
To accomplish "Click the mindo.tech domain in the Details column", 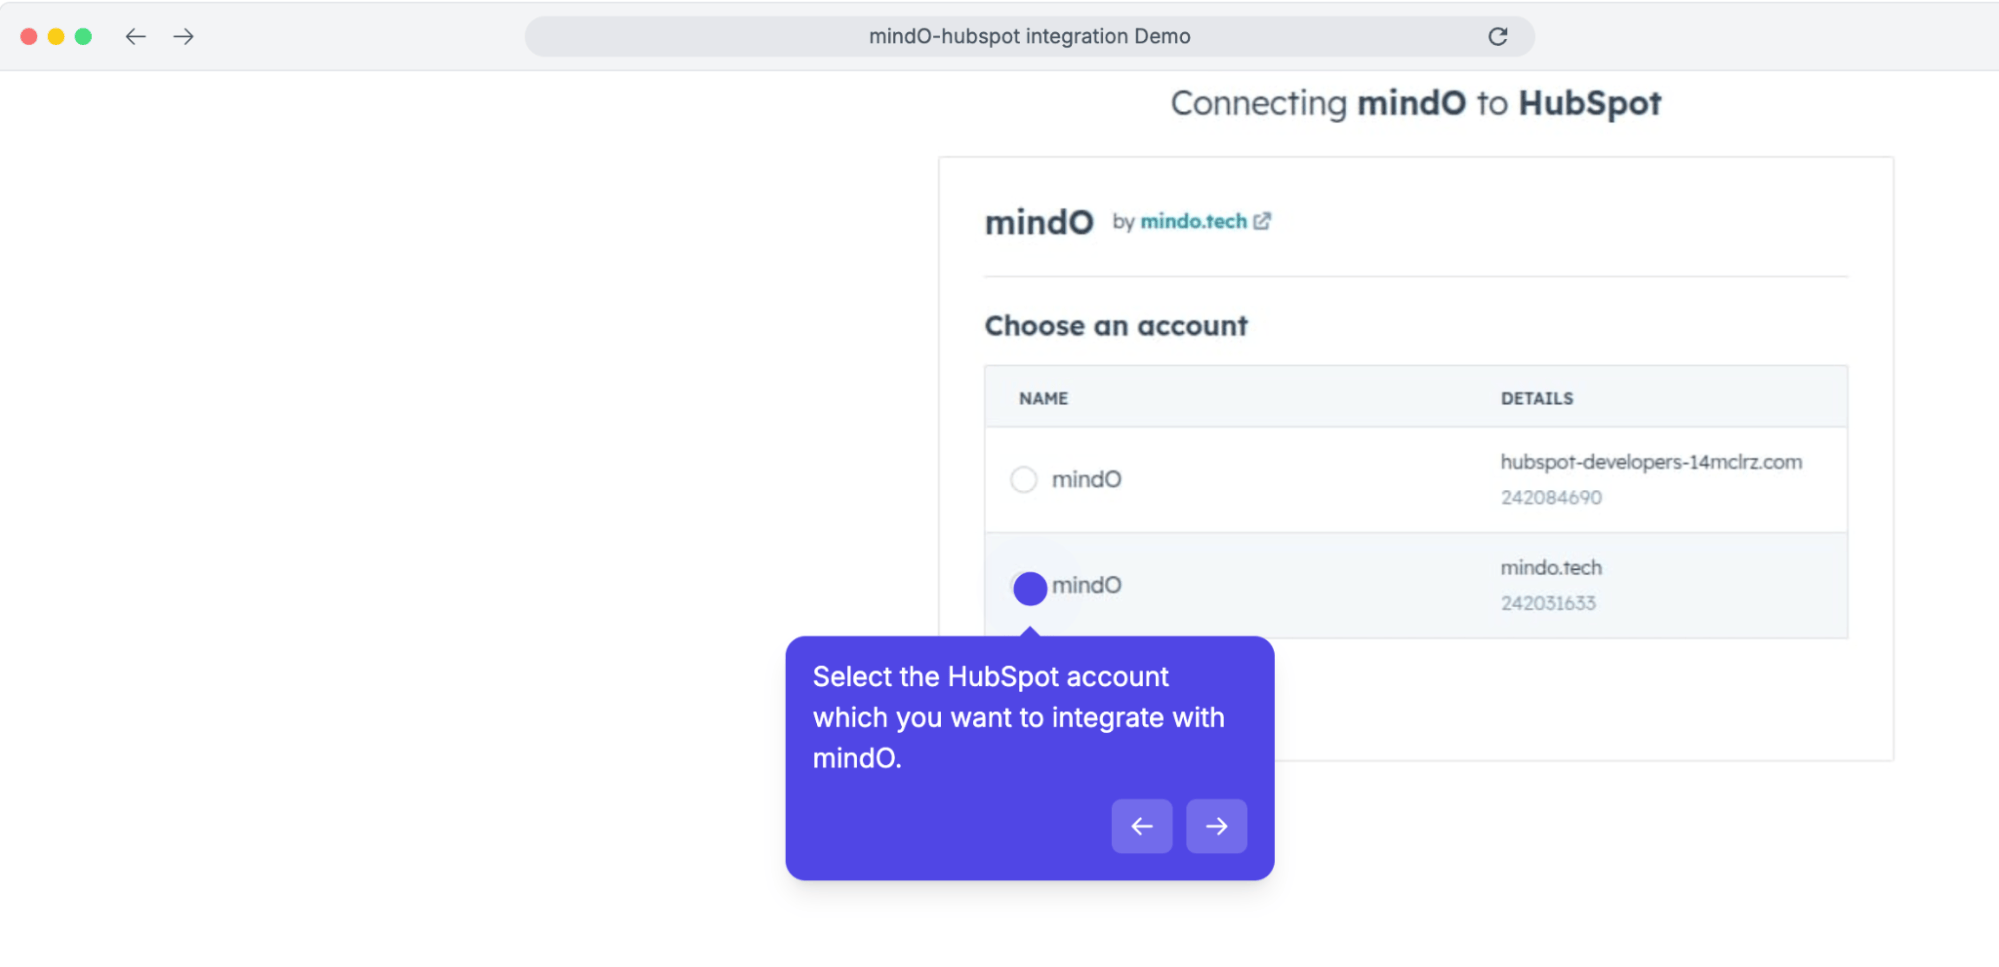I will pos(1550,568).
